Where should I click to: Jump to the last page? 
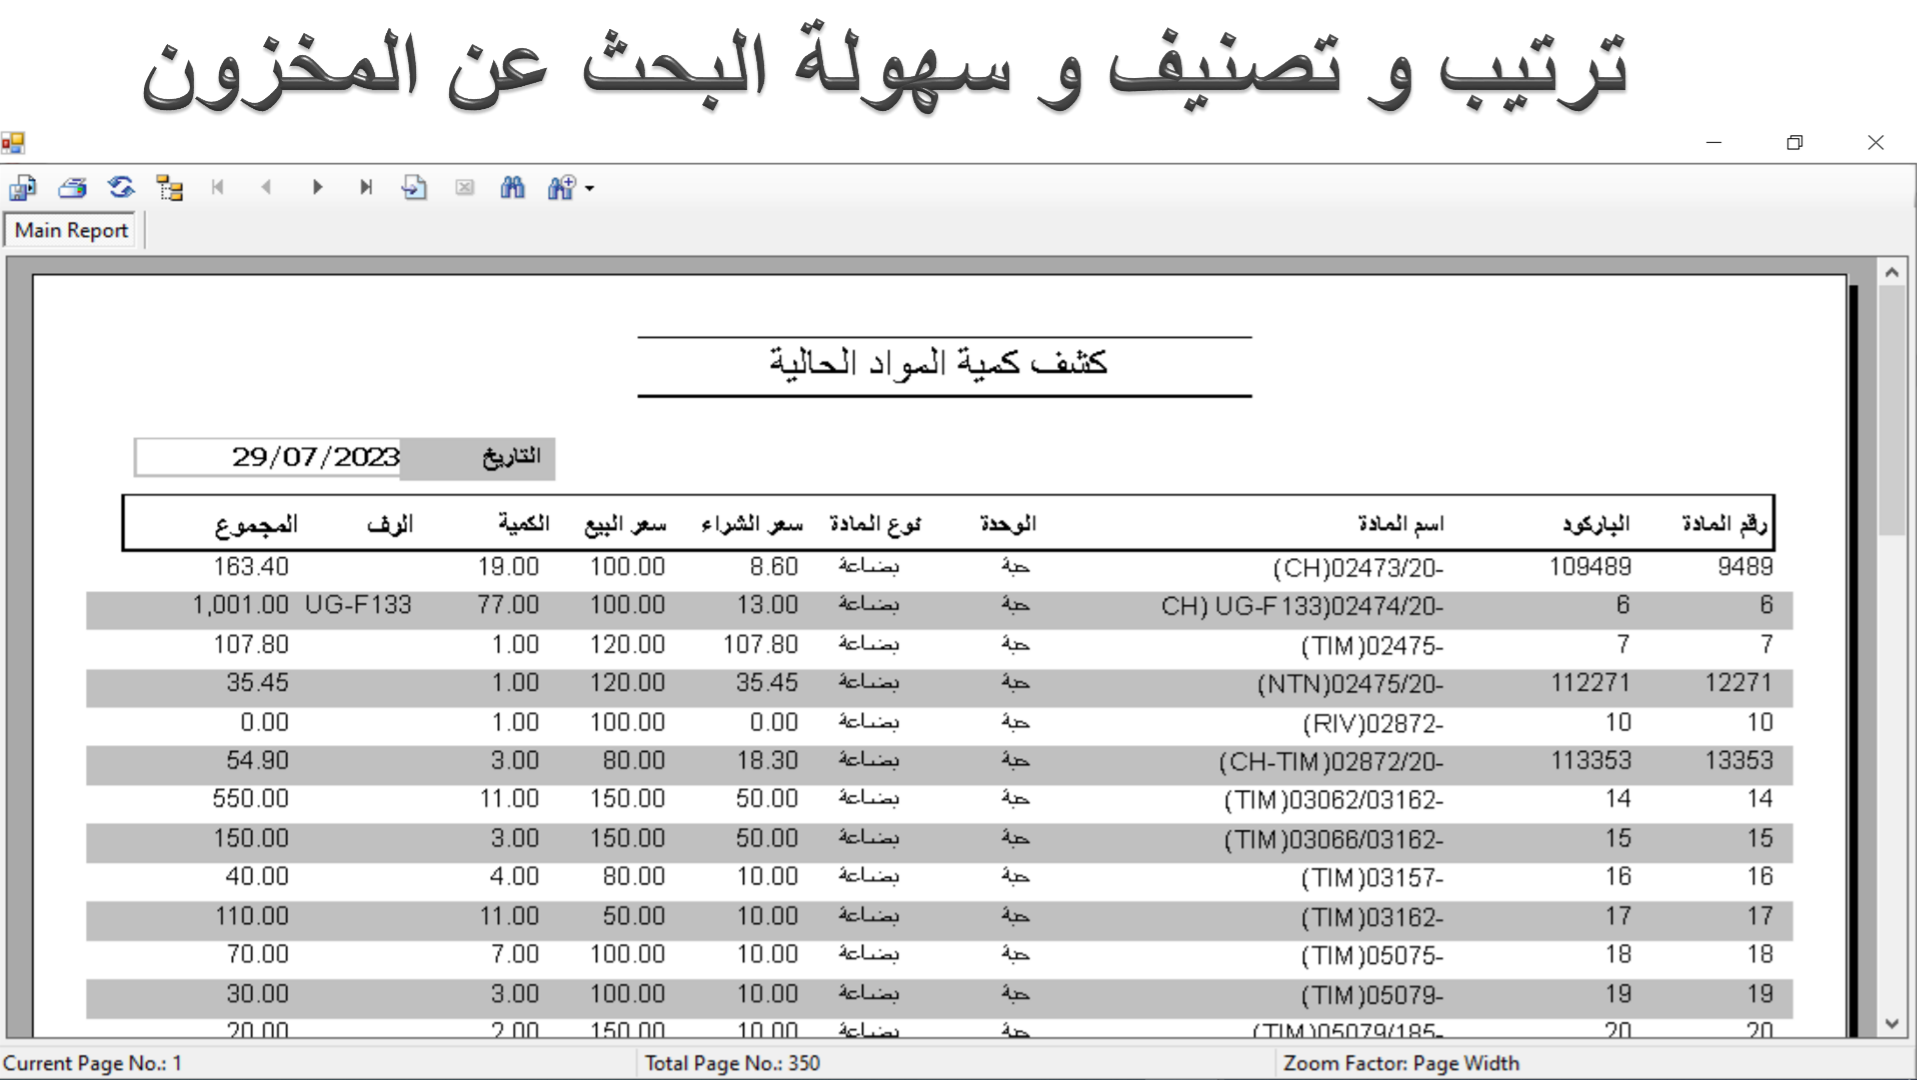click(366, 187)
